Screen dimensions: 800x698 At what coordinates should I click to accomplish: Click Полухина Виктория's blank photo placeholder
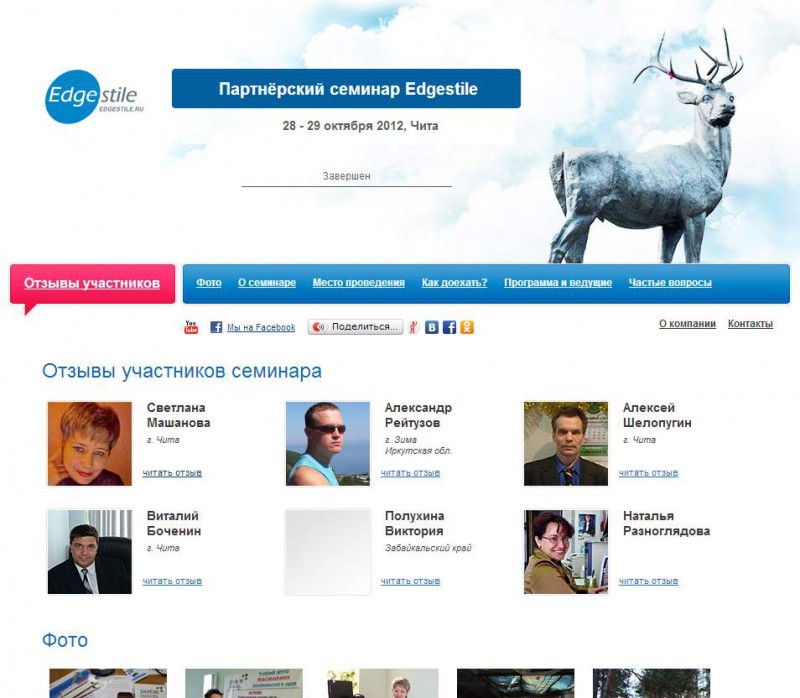[328, 552]
